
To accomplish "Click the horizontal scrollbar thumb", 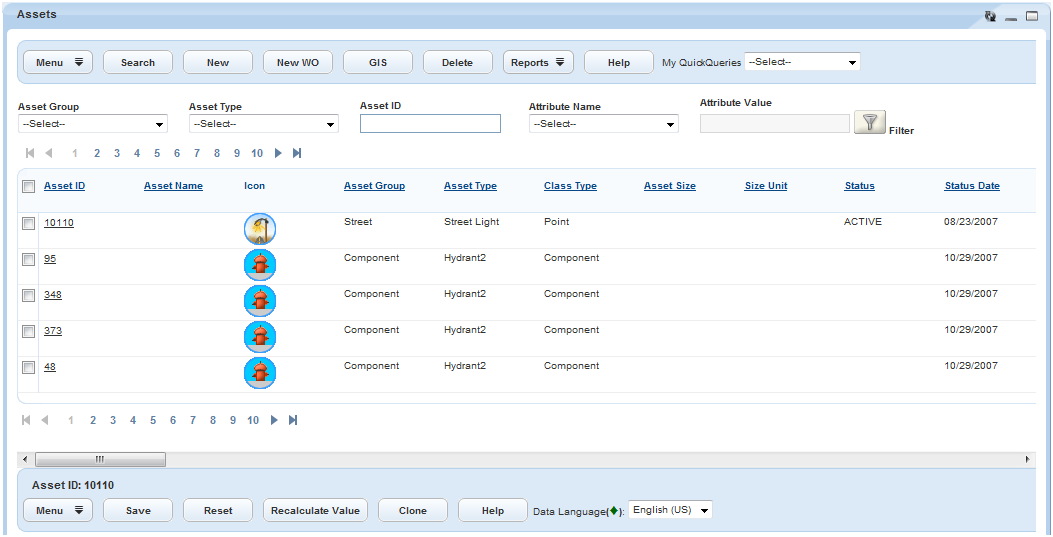I will (100, 459).
